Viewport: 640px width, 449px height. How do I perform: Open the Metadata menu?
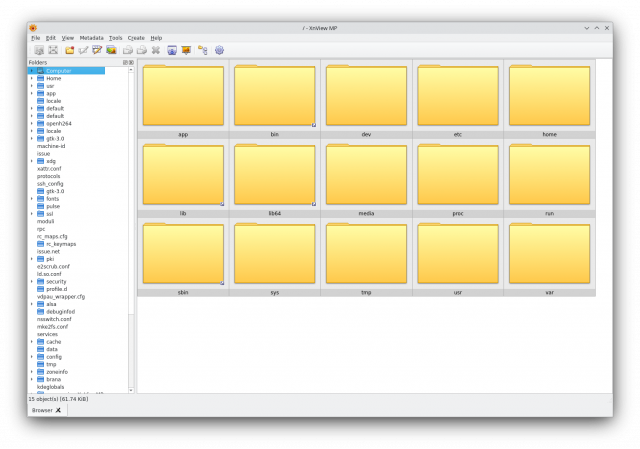[x=91, y=38]
